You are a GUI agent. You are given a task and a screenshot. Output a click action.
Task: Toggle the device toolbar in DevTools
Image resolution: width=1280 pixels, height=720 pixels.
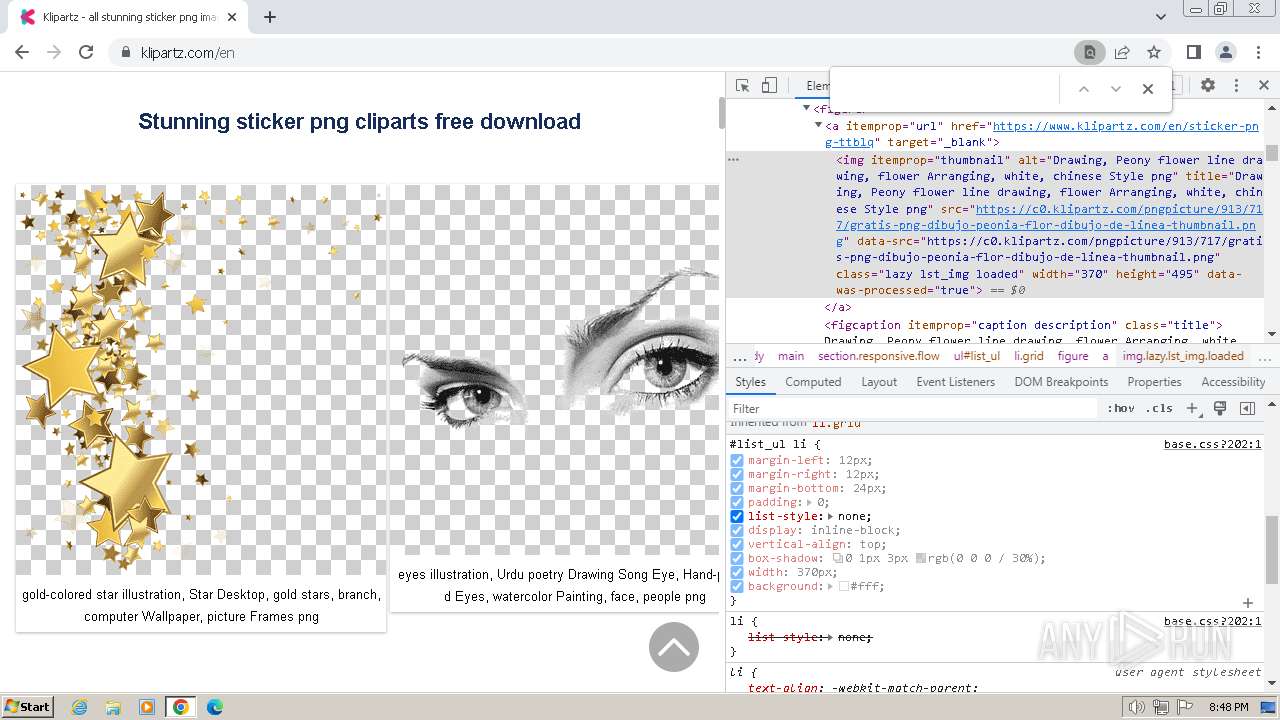(x=769, y=86)
